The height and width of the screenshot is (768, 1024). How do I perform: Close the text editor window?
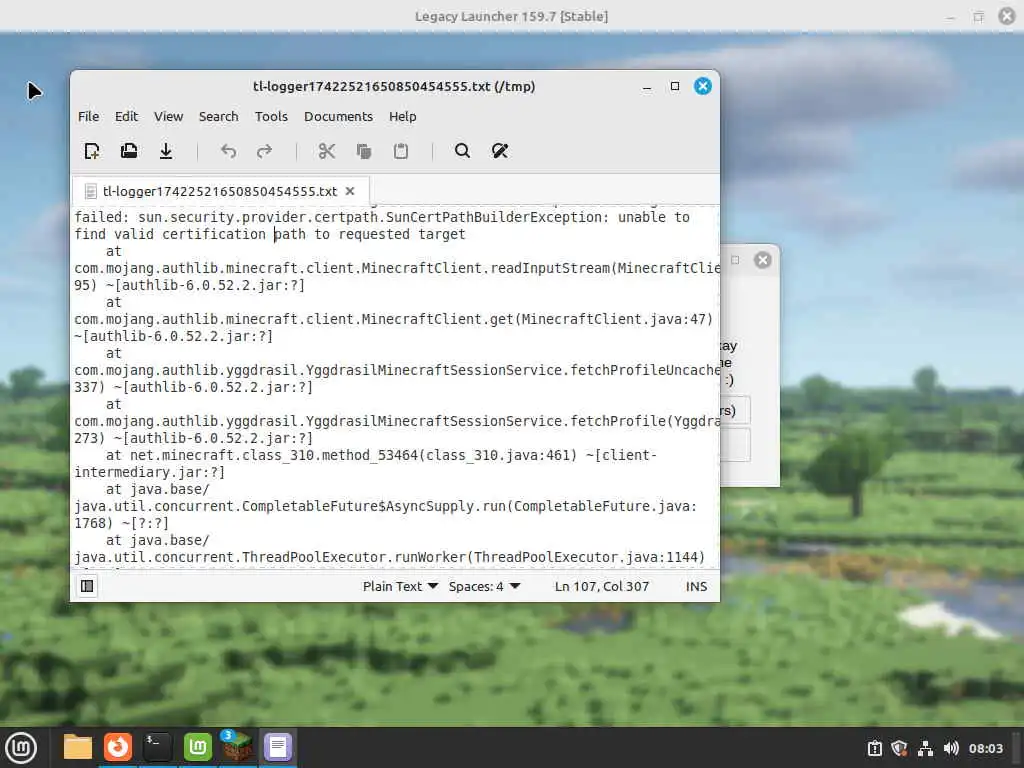pyautogui.click(x=703, y=86)
